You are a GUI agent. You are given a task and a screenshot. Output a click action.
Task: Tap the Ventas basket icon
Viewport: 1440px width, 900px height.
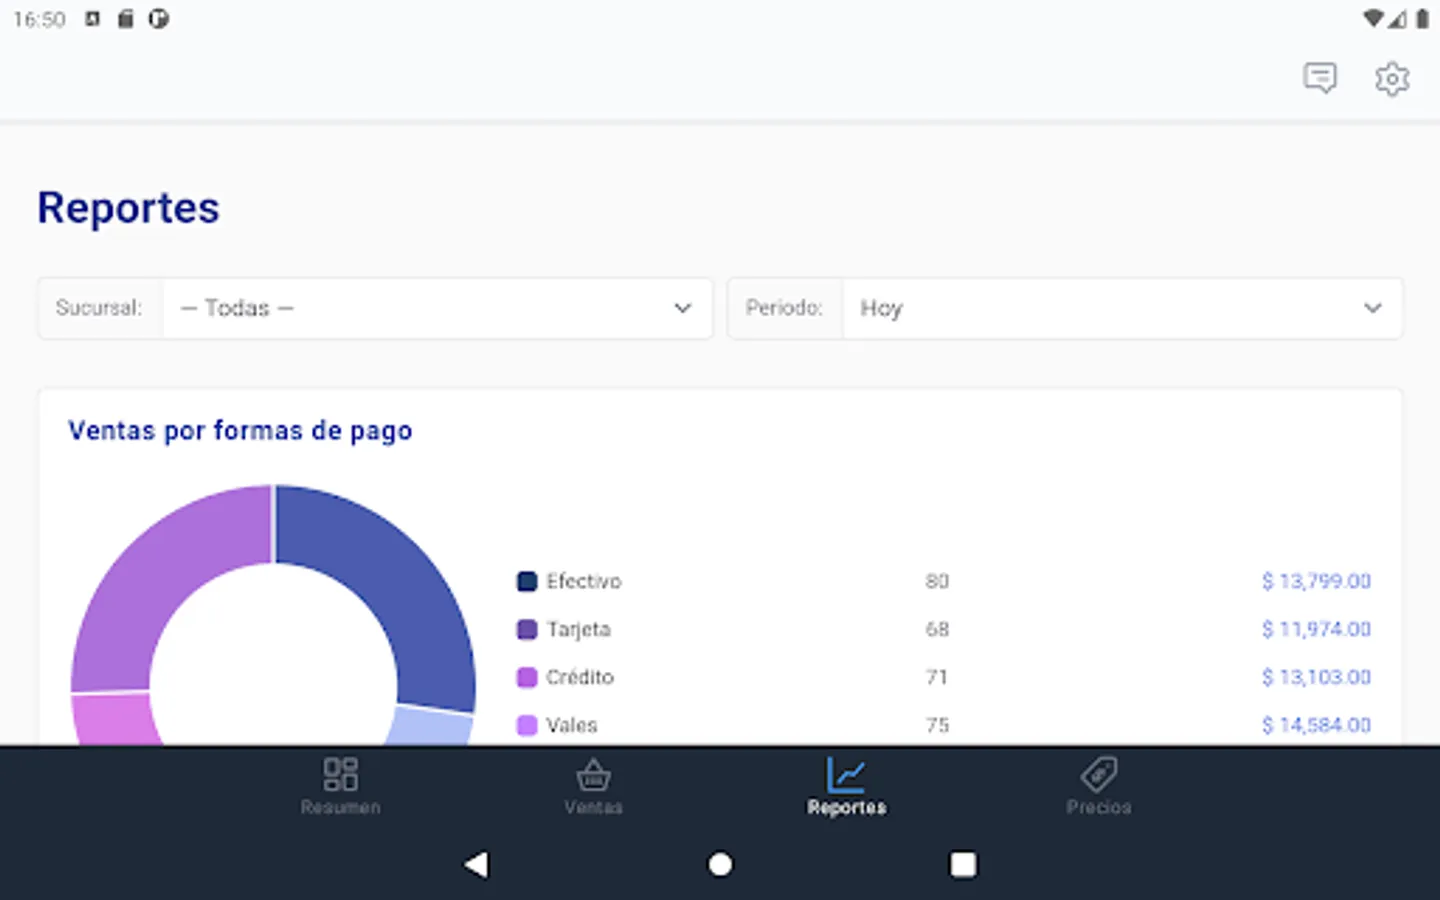(593, 774)
